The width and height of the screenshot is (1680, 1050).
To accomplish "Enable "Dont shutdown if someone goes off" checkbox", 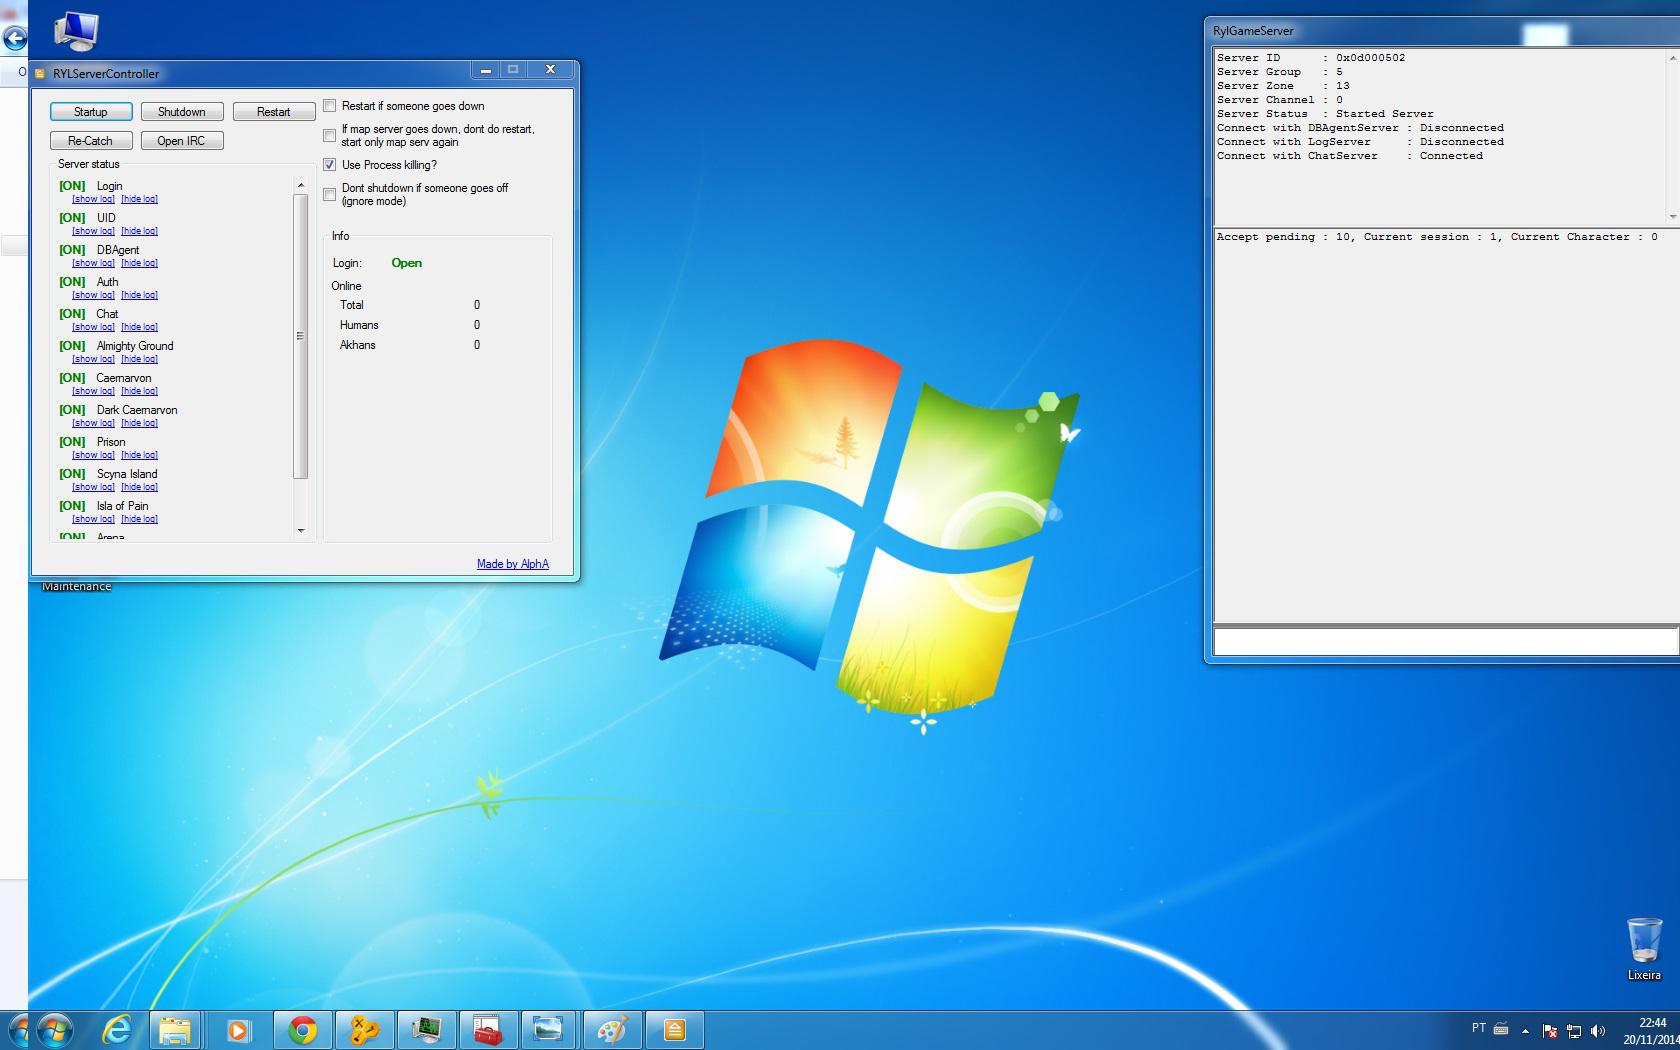I will (330, 194).
